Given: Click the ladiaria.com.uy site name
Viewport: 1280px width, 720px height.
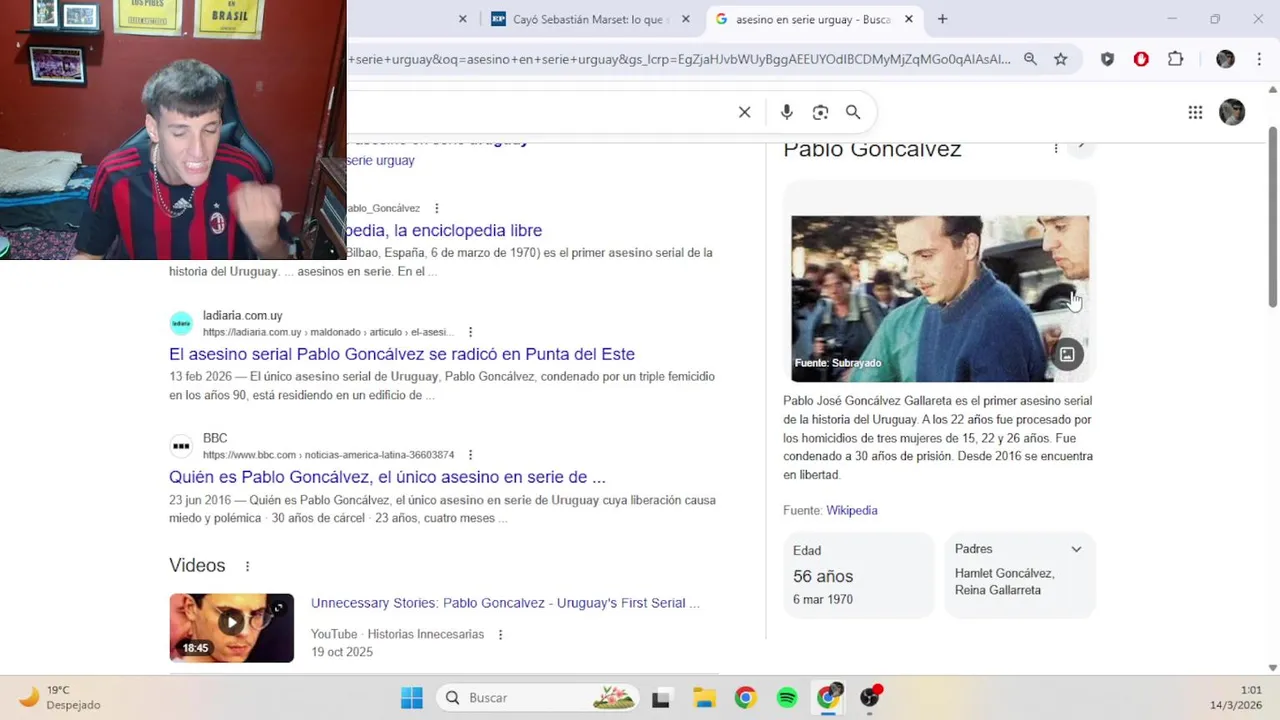Looking at the screenshot, I should point(242,315).
